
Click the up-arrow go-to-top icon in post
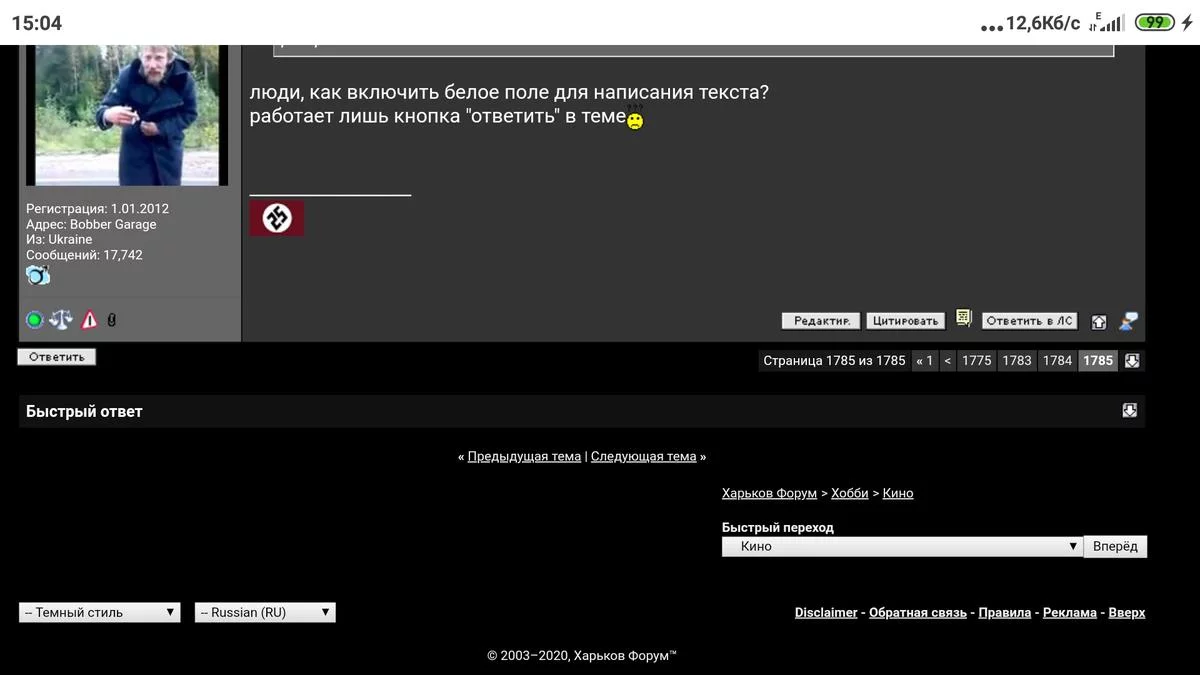(1098, 322)
